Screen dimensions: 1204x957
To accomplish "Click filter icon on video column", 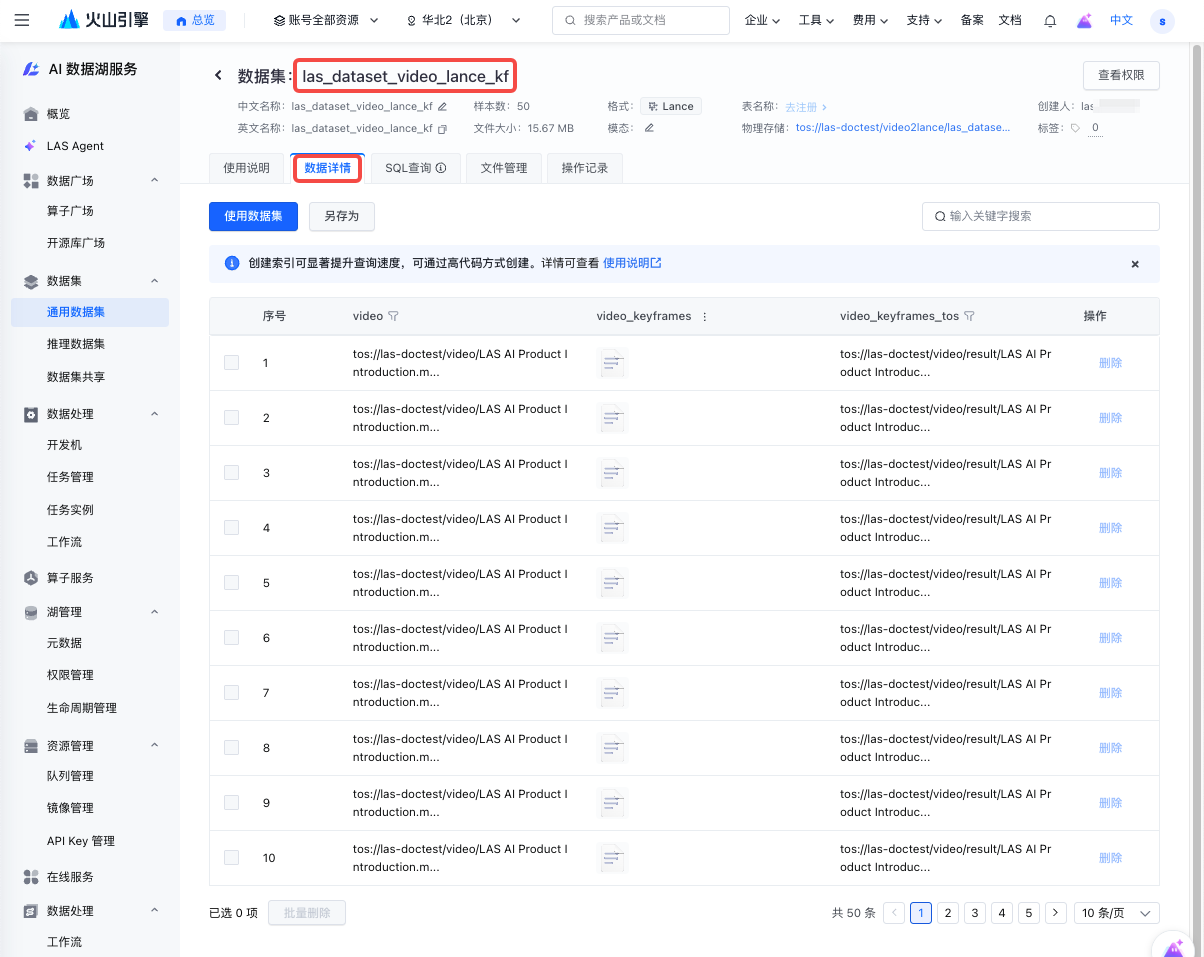I will (x=393, y=316).
